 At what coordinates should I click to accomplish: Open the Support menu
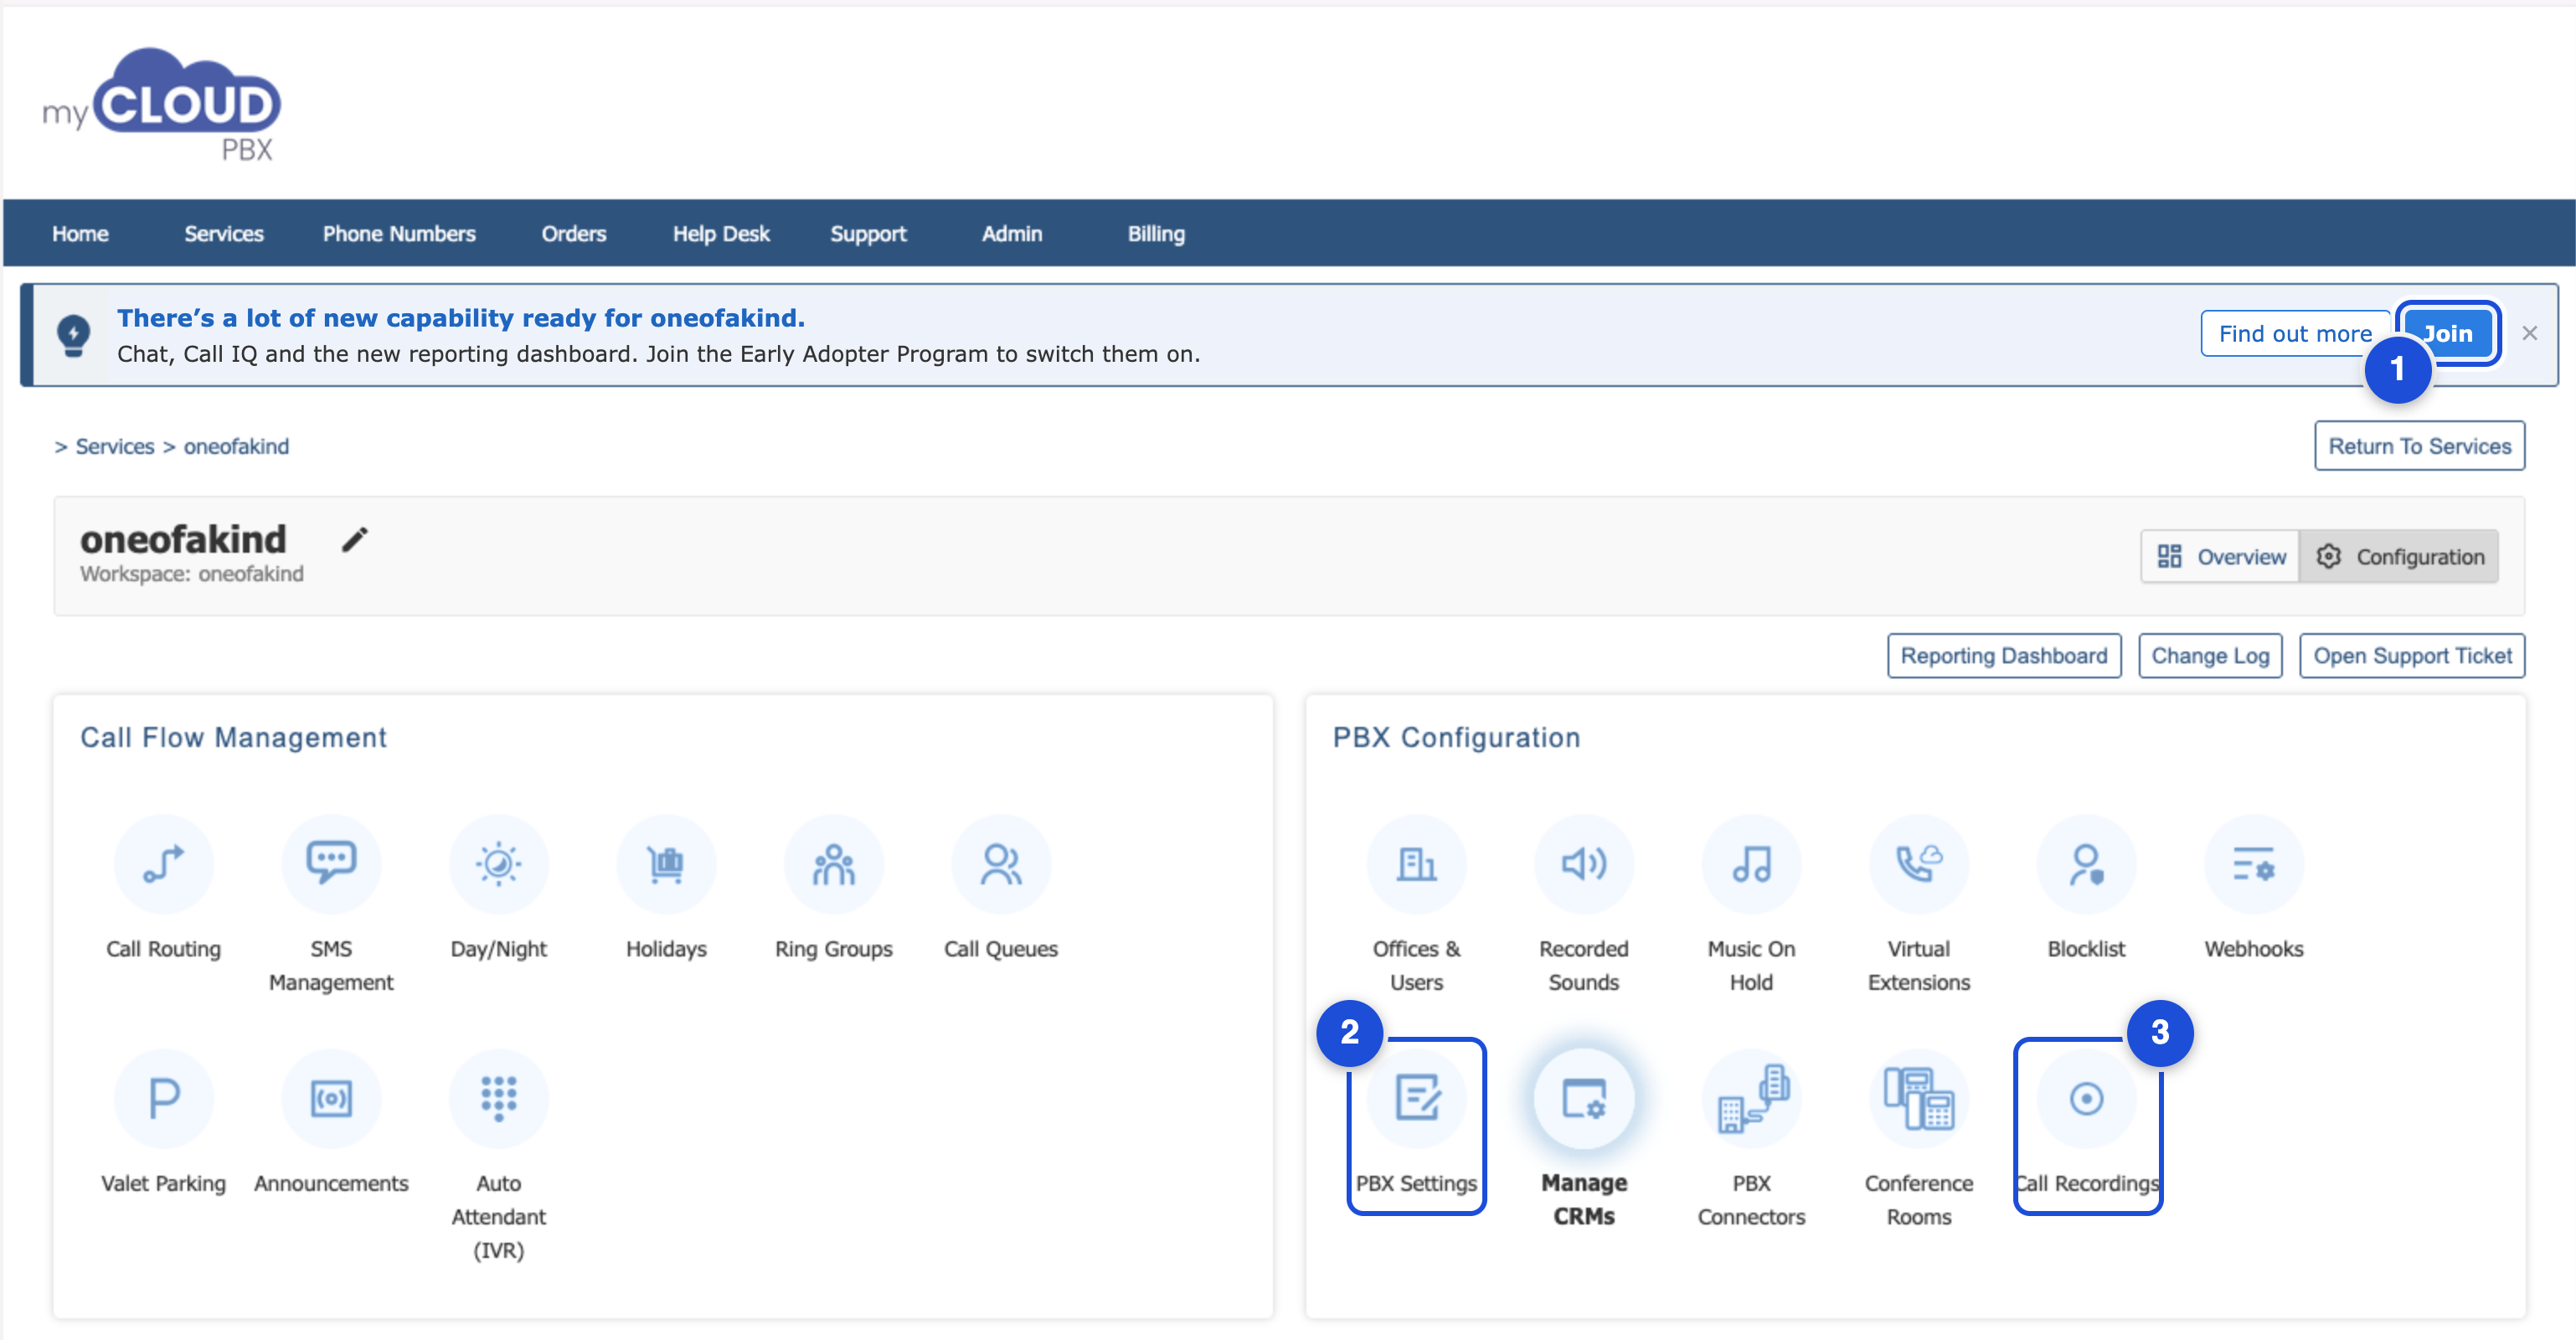(x=868, y=233)
